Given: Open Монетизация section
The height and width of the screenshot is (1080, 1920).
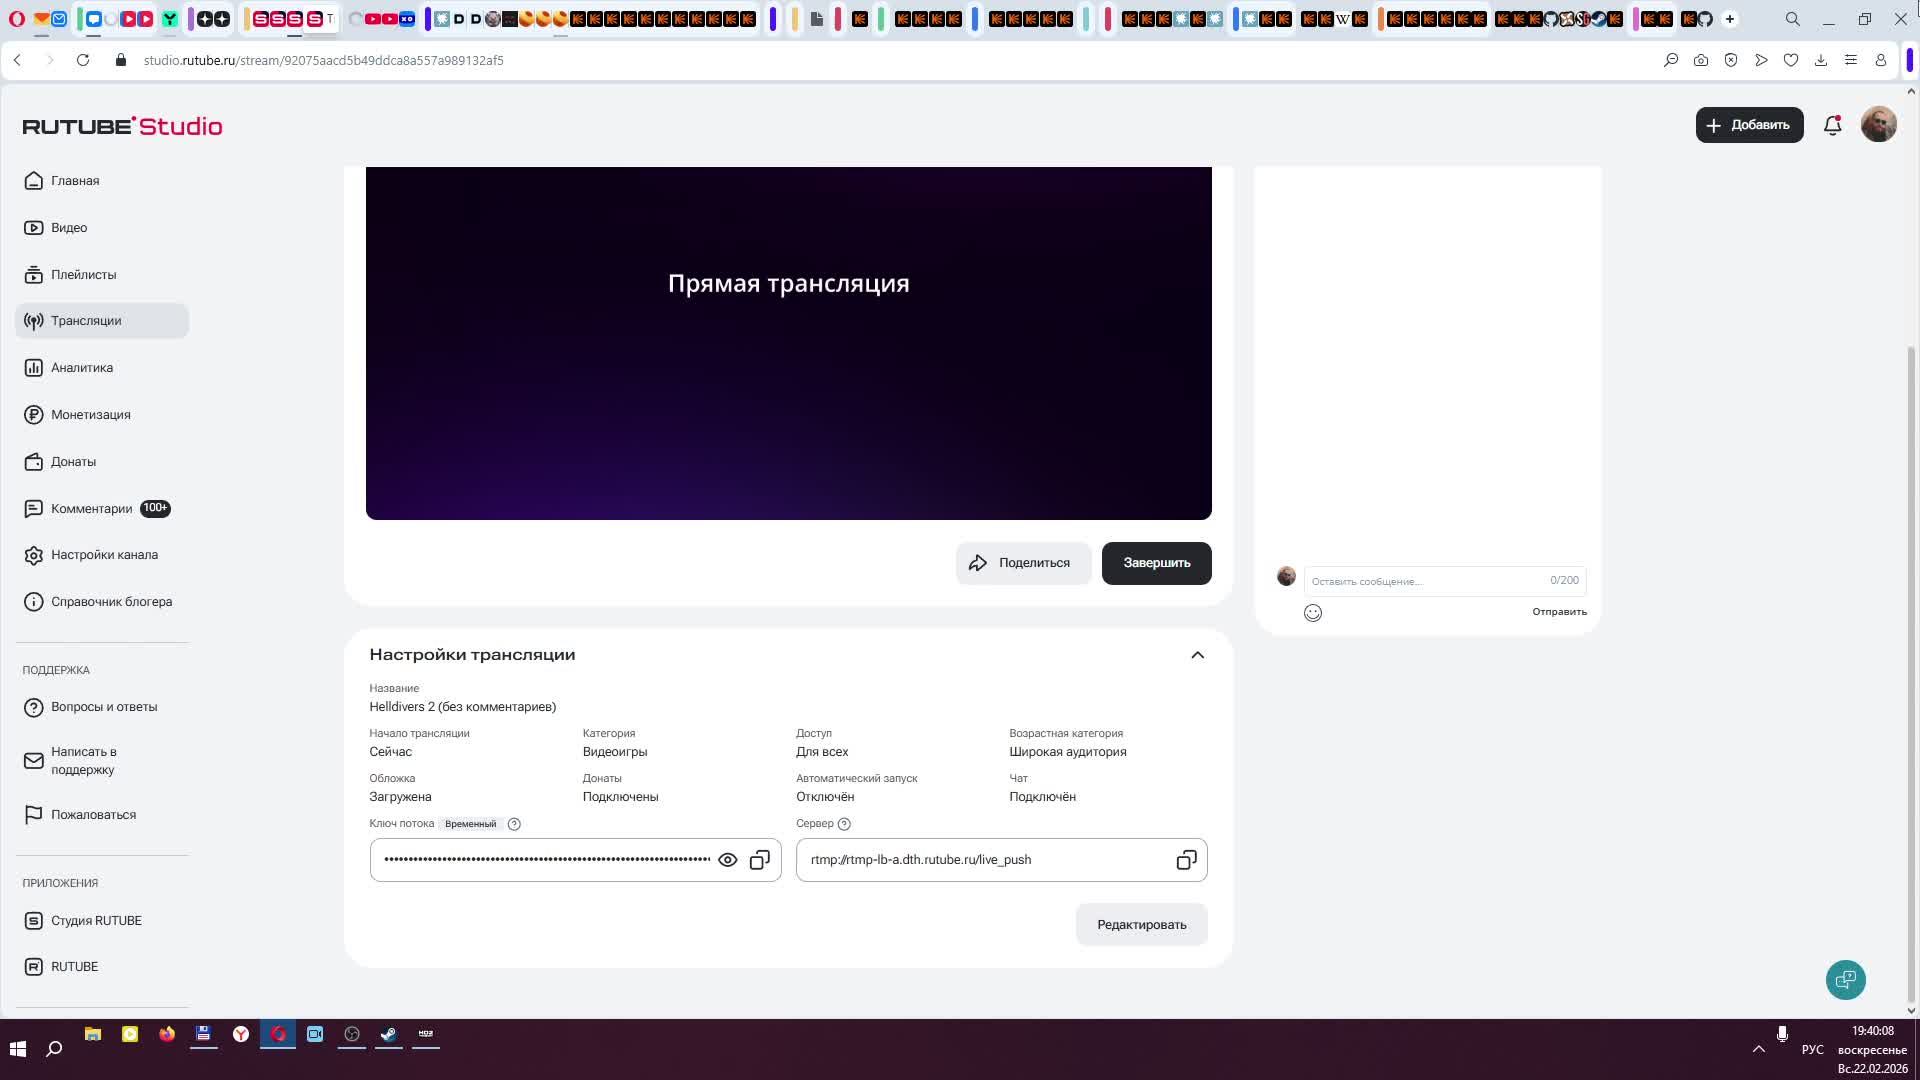Looking at the screenshot, I should tap(90, 415).
